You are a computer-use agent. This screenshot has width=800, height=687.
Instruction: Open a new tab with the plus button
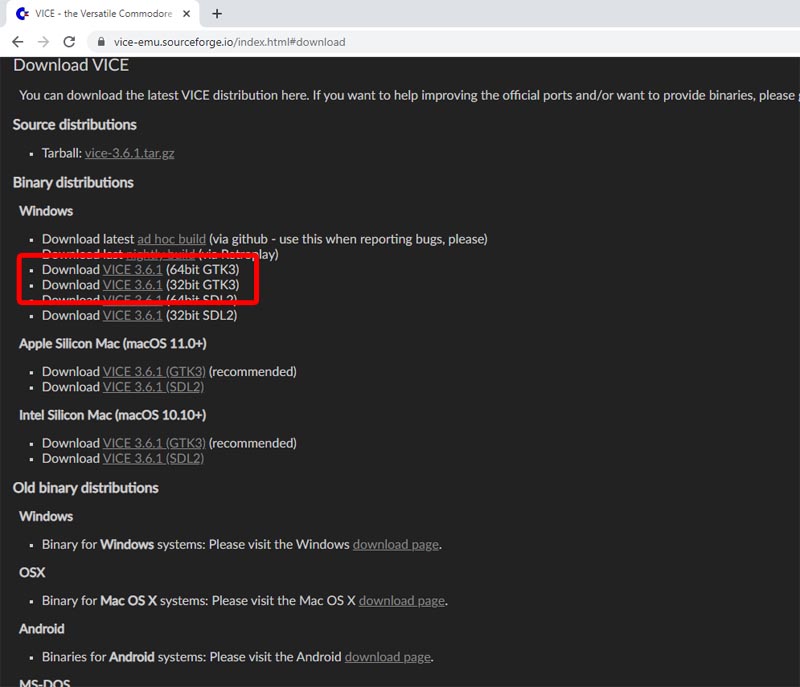coord(217,14)
